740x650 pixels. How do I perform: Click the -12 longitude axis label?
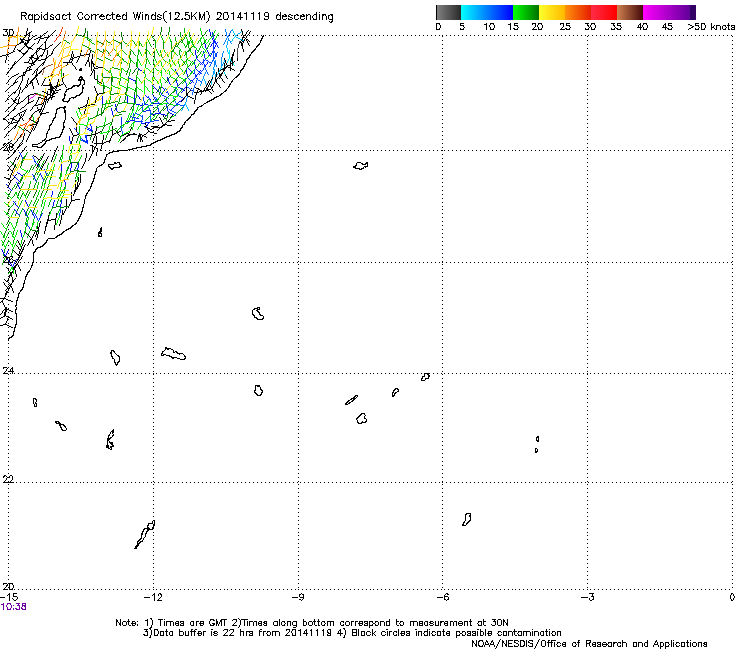153,597
